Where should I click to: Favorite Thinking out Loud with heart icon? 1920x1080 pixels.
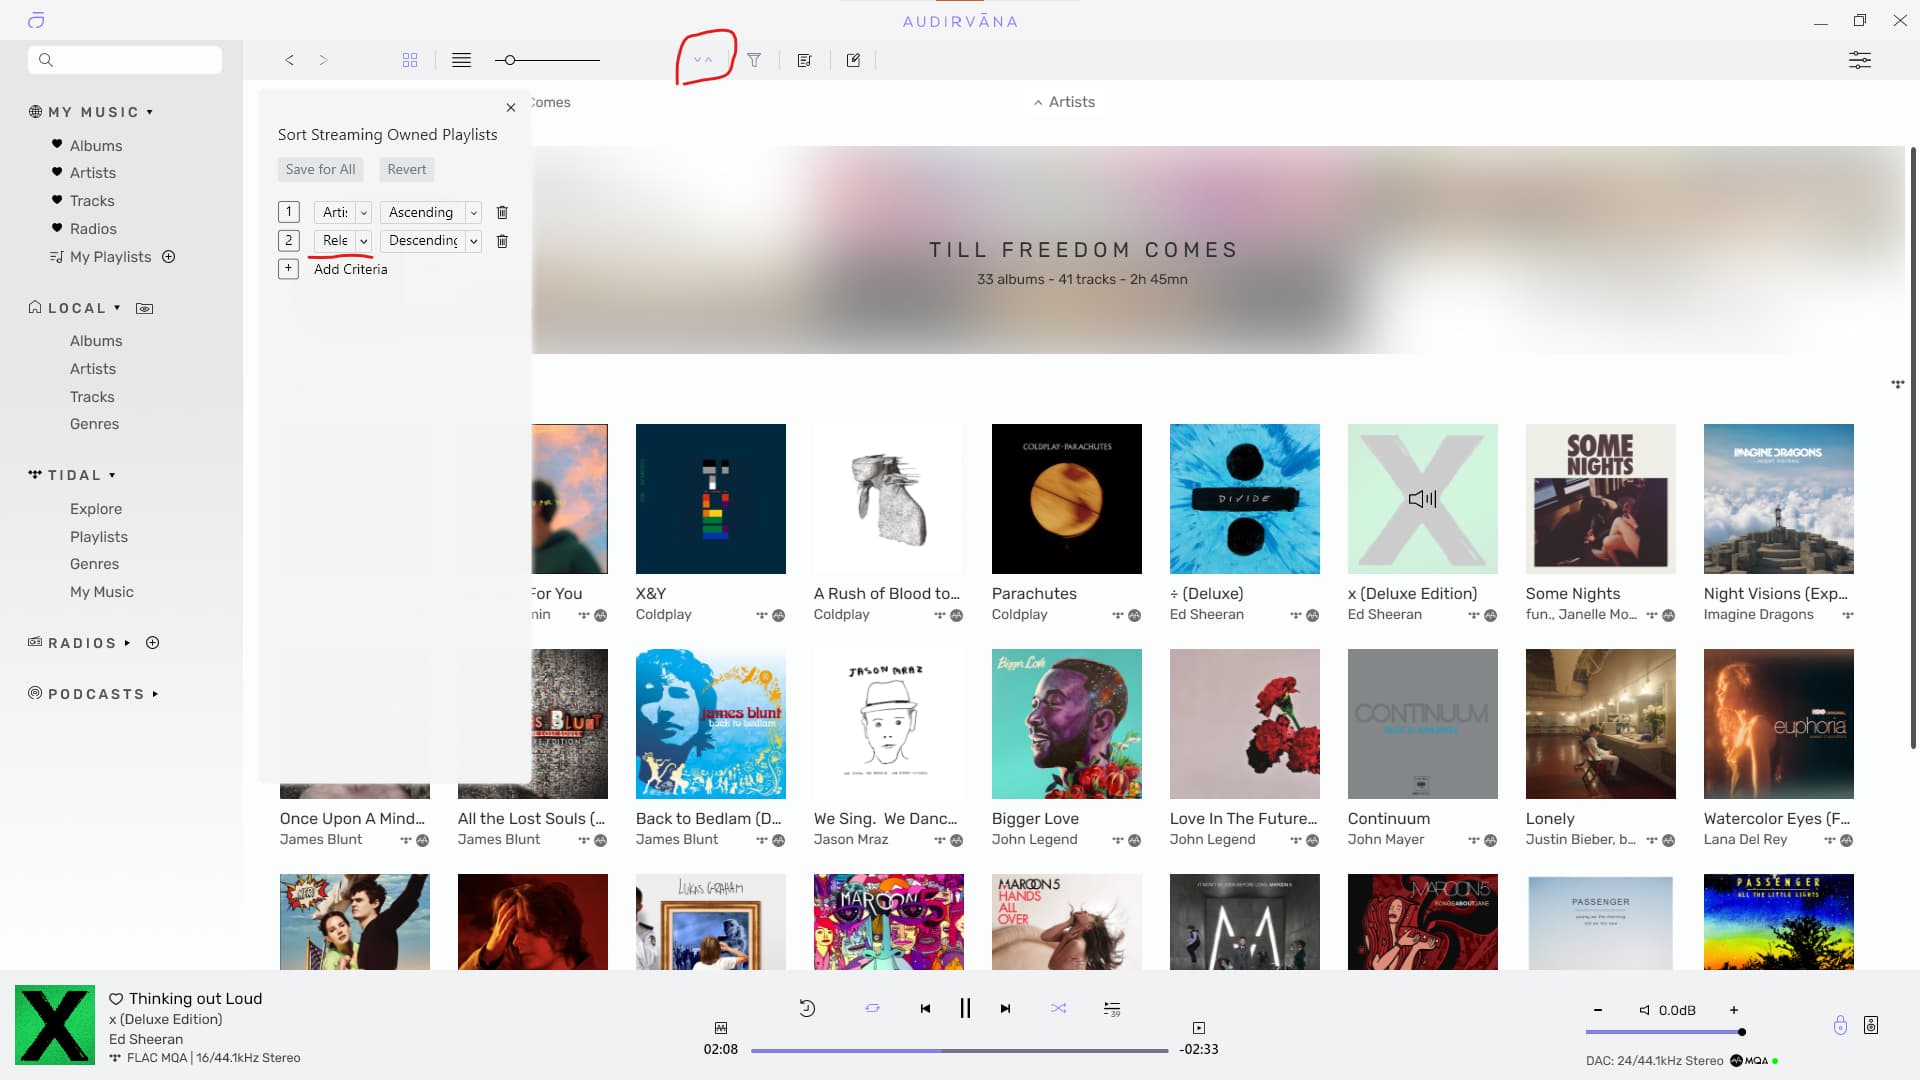(x=116, y=999)
